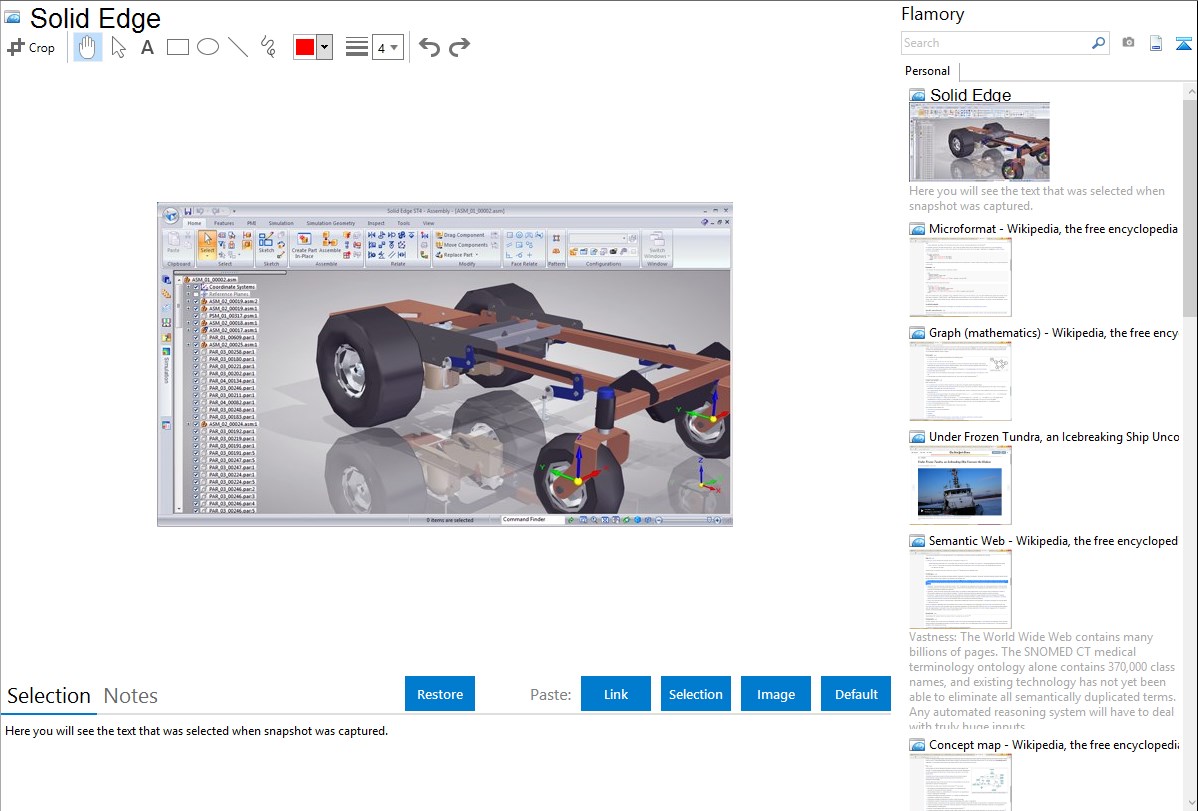Click the selection text below the Selection tab
Screen dimensions: 1198x811
[196, 731]
